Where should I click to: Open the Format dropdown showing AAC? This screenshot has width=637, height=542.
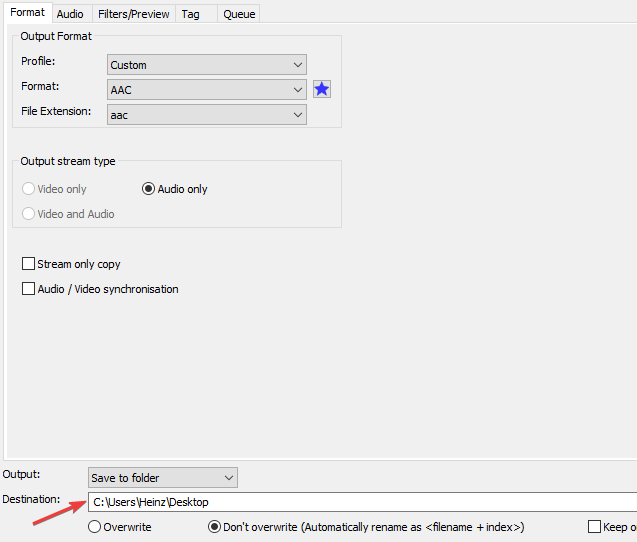206,90
